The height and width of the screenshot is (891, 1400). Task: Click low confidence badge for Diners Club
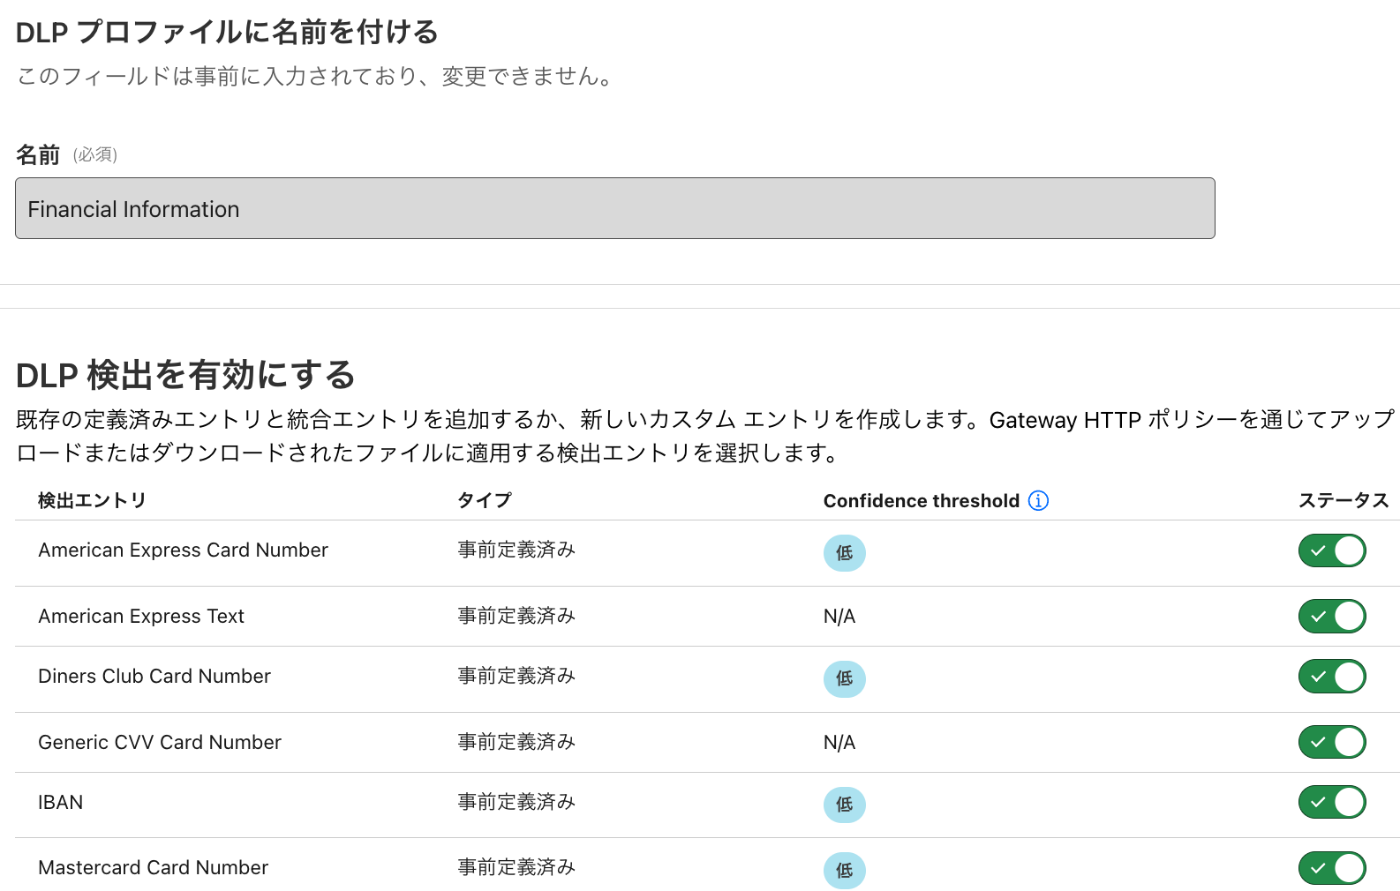[844, 679]
